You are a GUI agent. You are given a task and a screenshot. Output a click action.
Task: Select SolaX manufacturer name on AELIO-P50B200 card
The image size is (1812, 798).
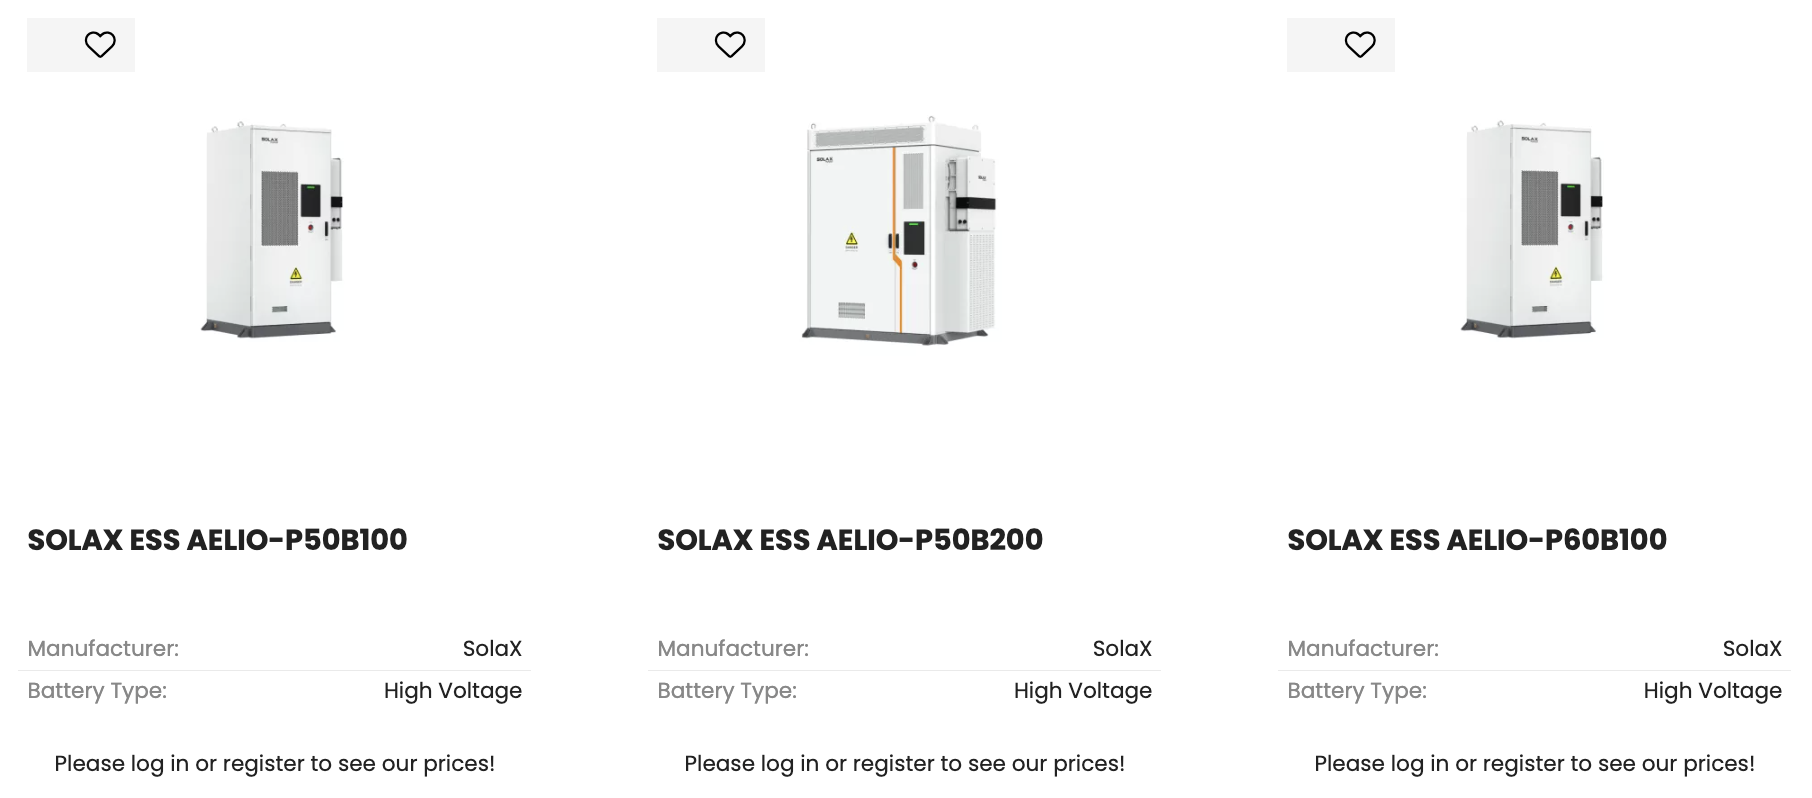(1122, 649)
